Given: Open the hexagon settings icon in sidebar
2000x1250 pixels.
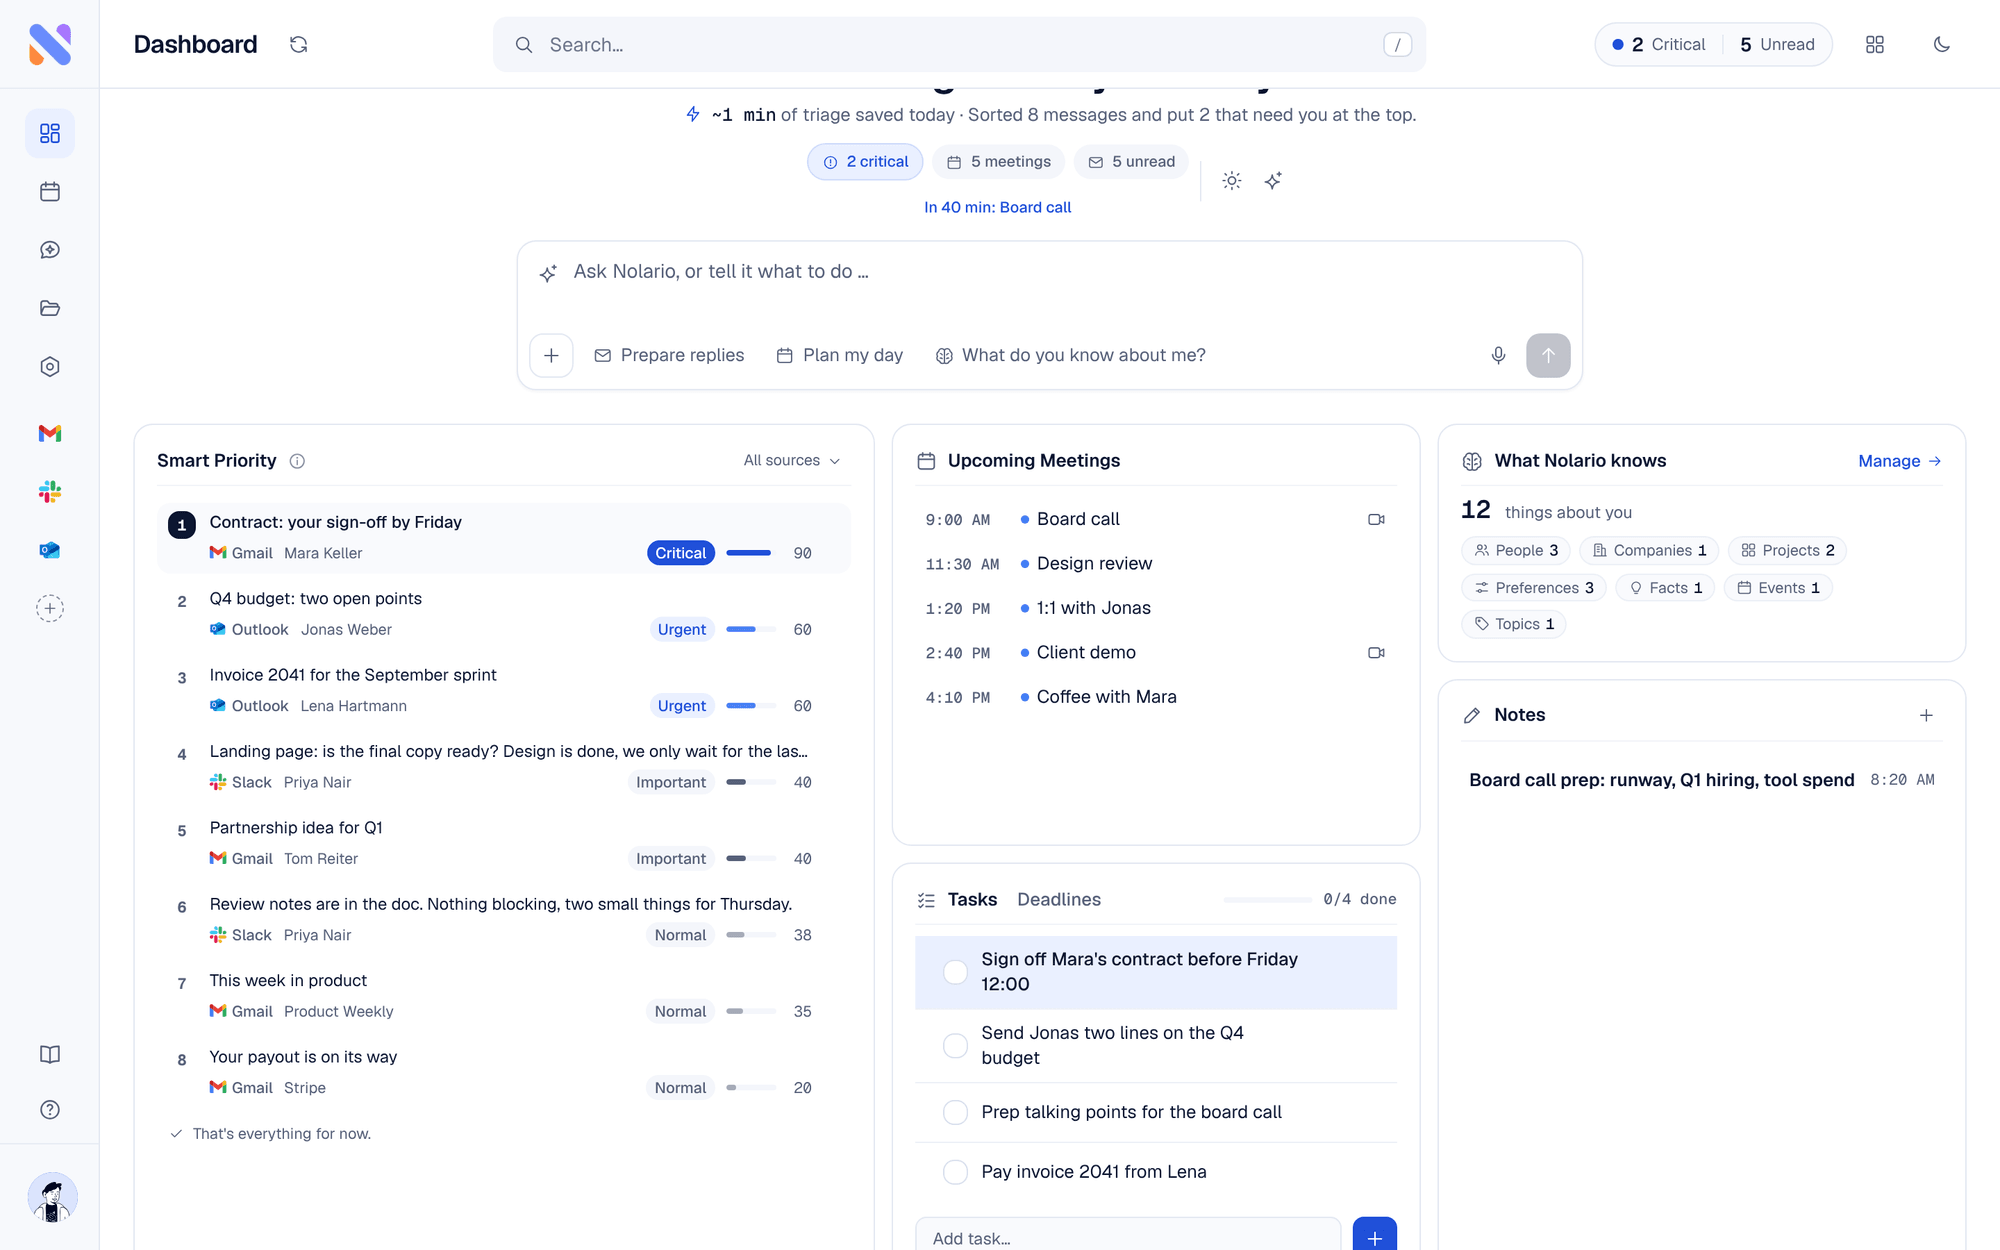Looking at the screenshot, I should (x=50, y=367).
